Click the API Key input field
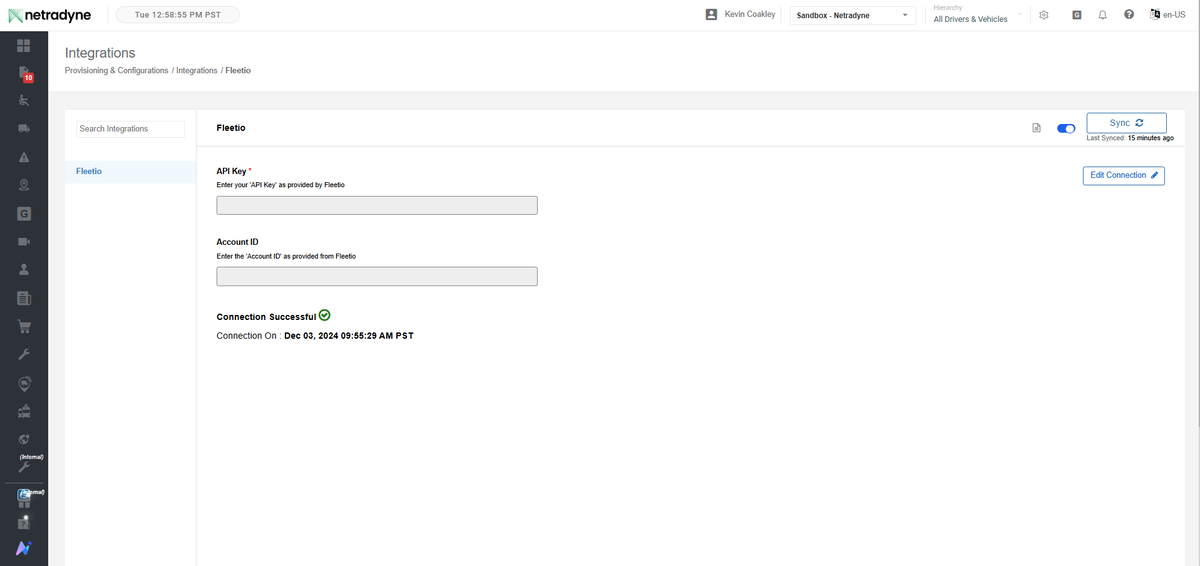 [377, 205]
